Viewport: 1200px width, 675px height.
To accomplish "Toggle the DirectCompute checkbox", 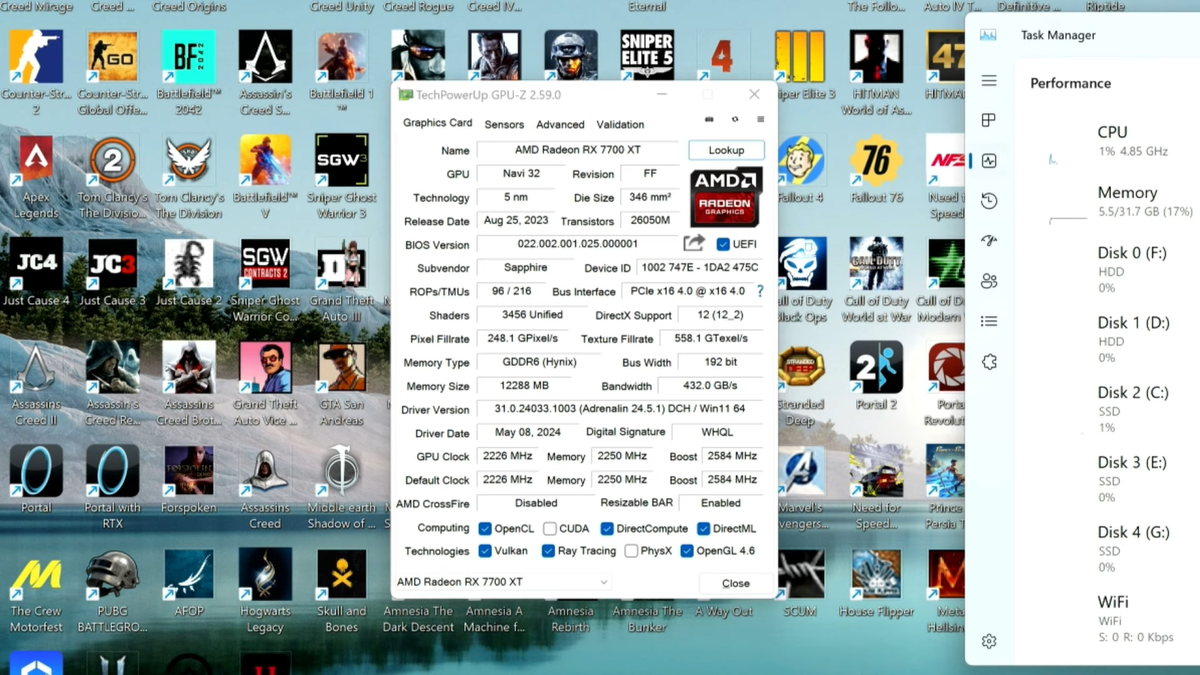I will pos(607,528).
